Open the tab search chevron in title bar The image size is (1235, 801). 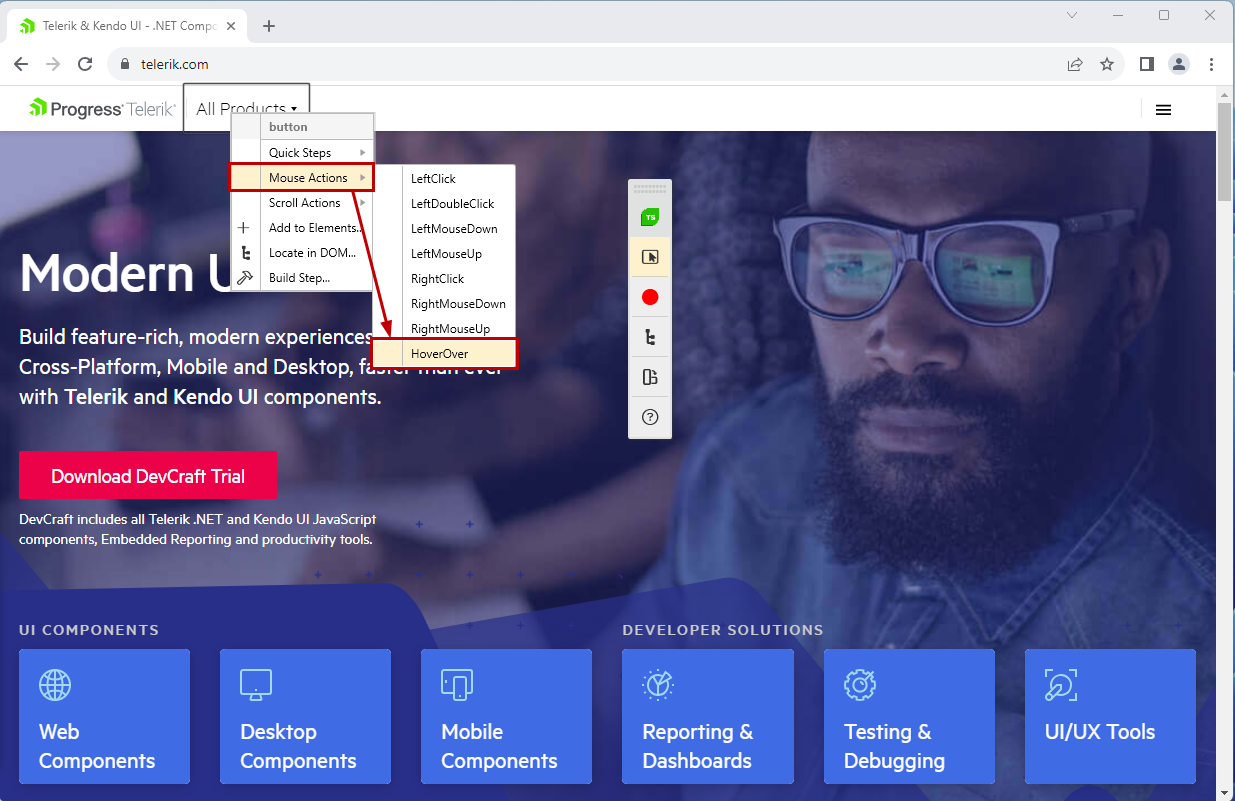point(1072,15)
